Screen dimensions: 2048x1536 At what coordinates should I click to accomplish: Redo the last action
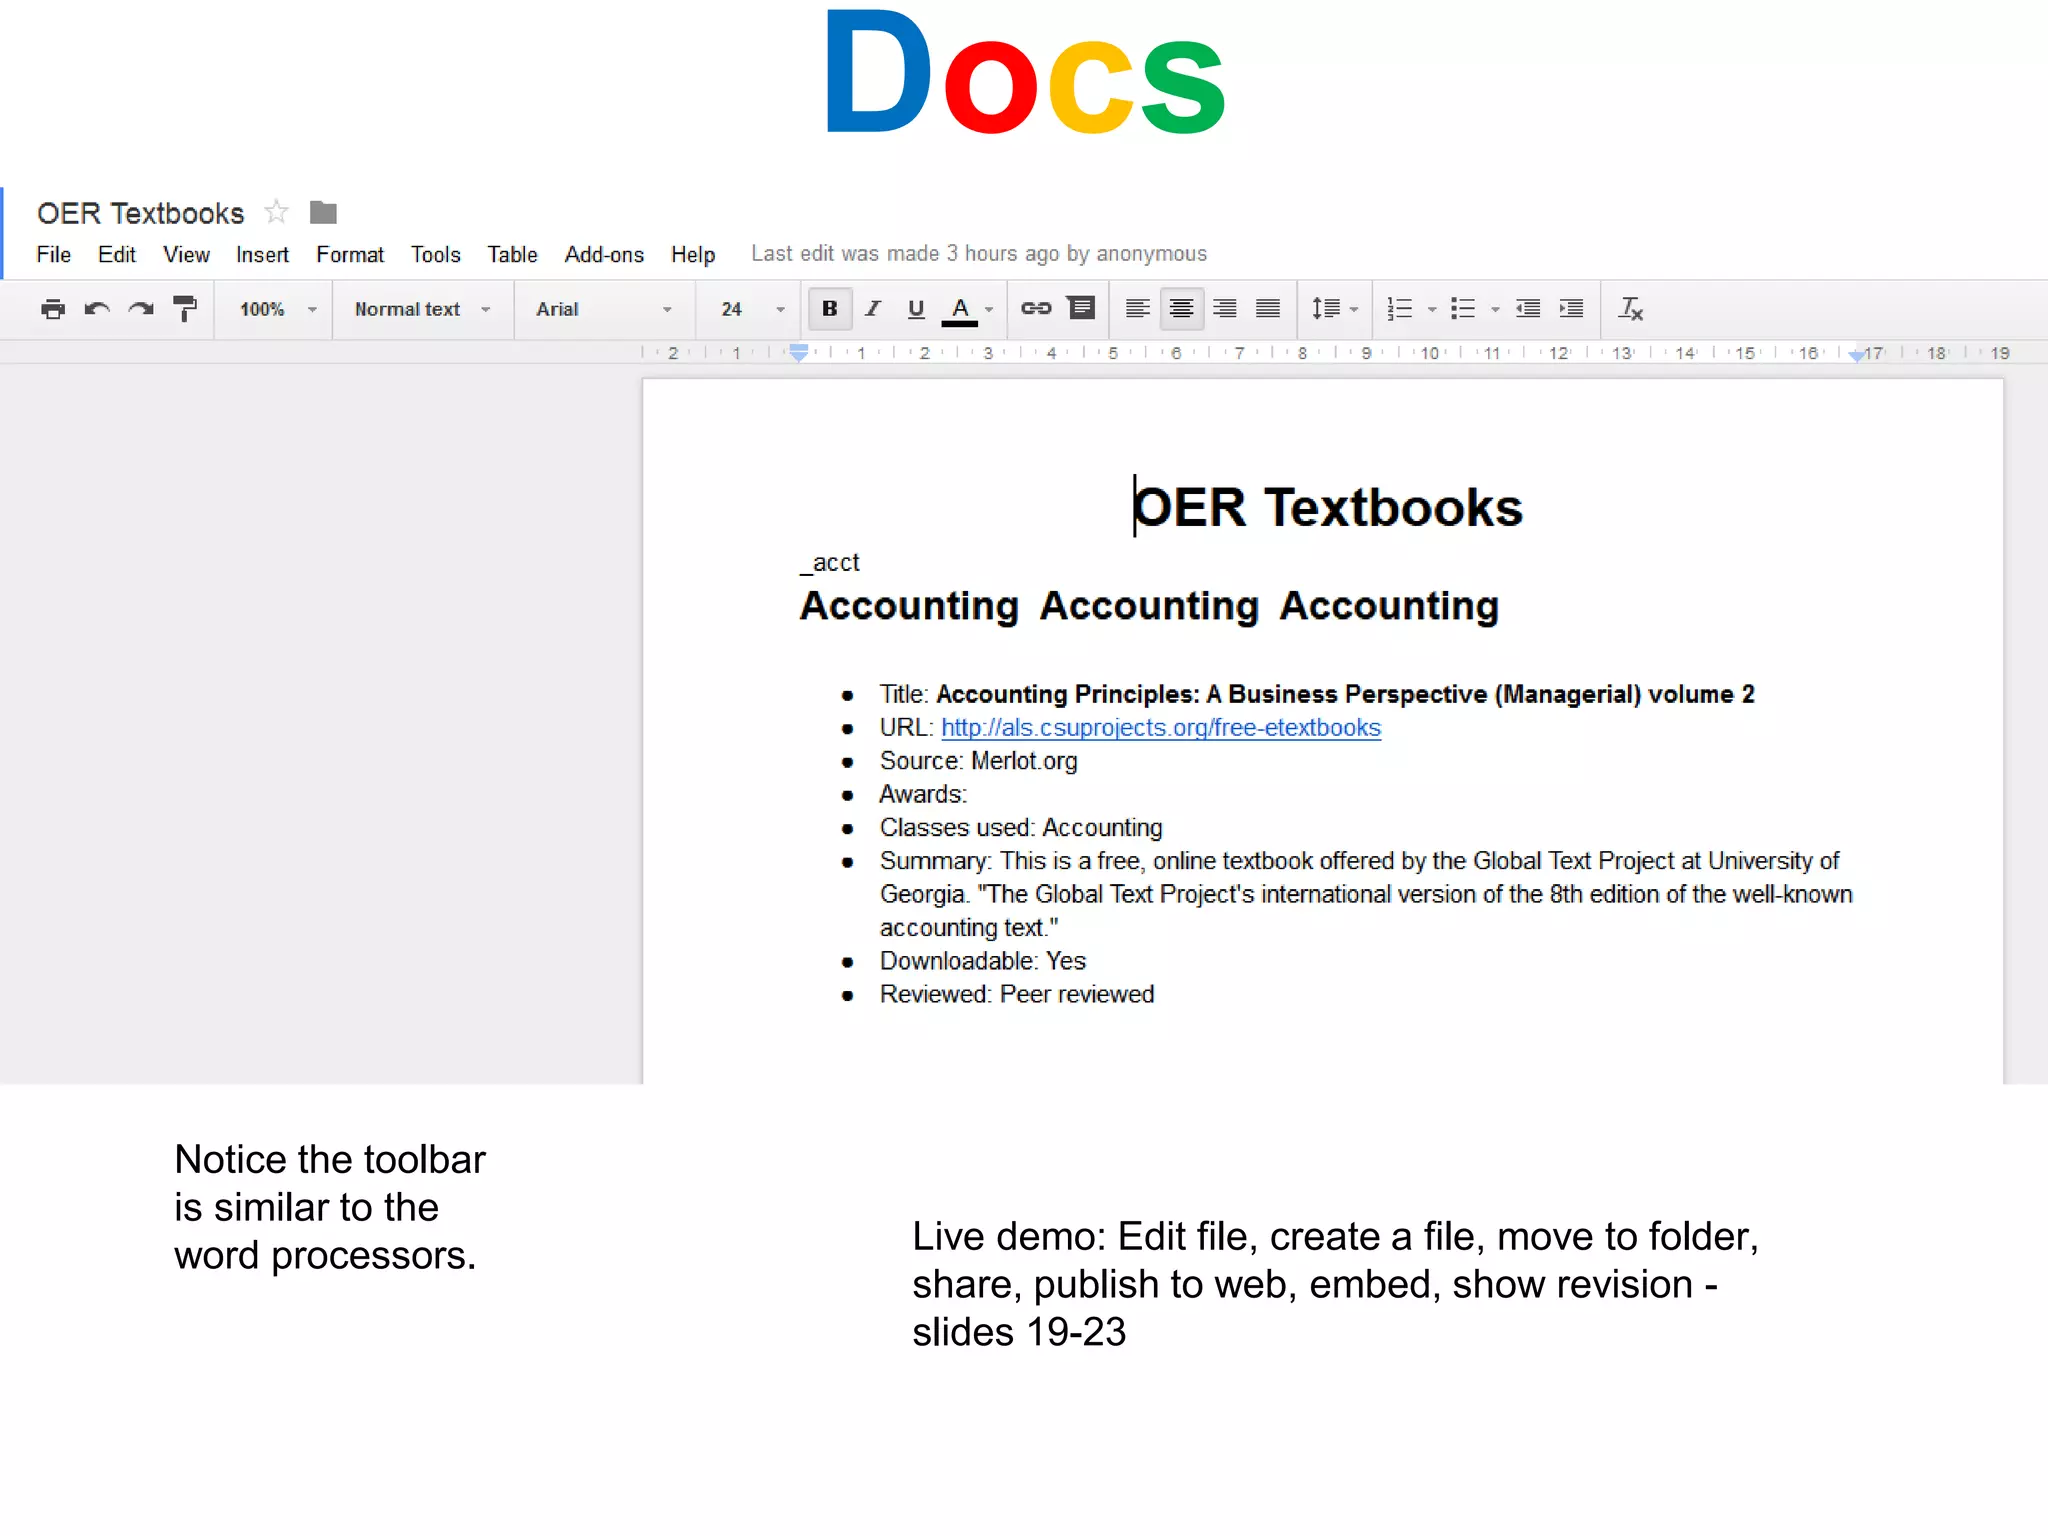tap(141, 309)
